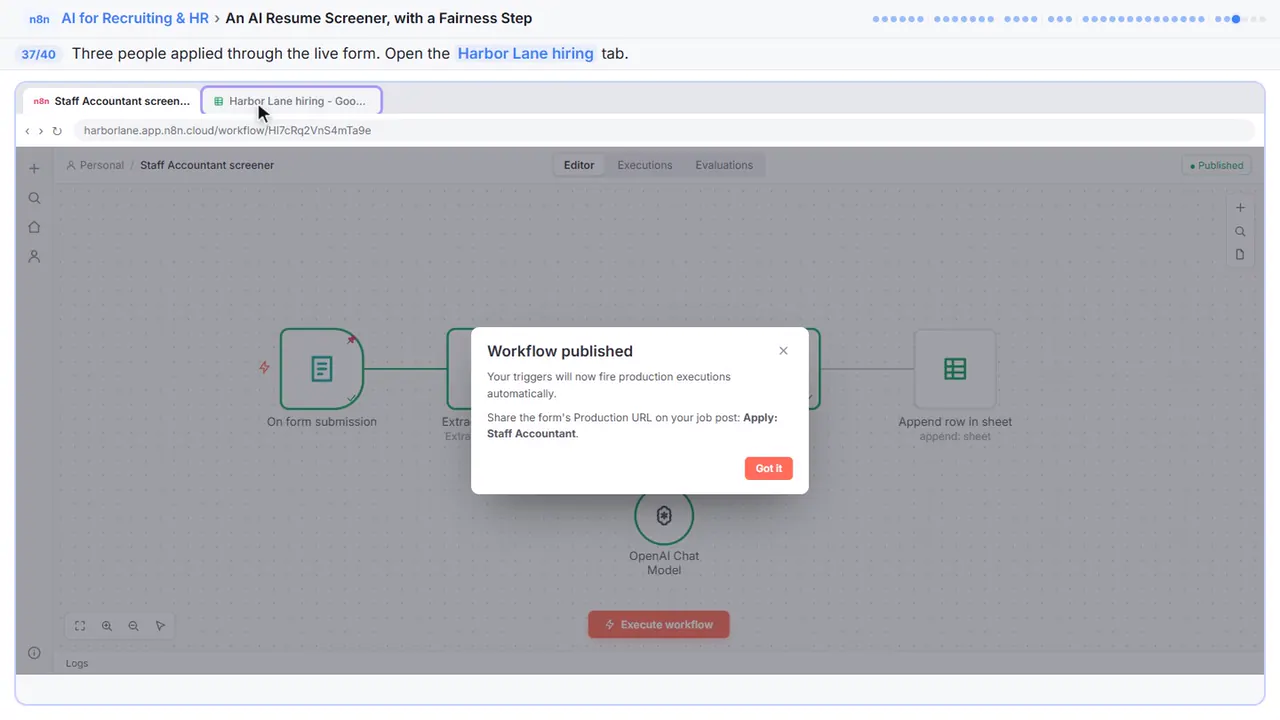
Task: Zoom in on the workflow canvas
Action: coord(107,626)
